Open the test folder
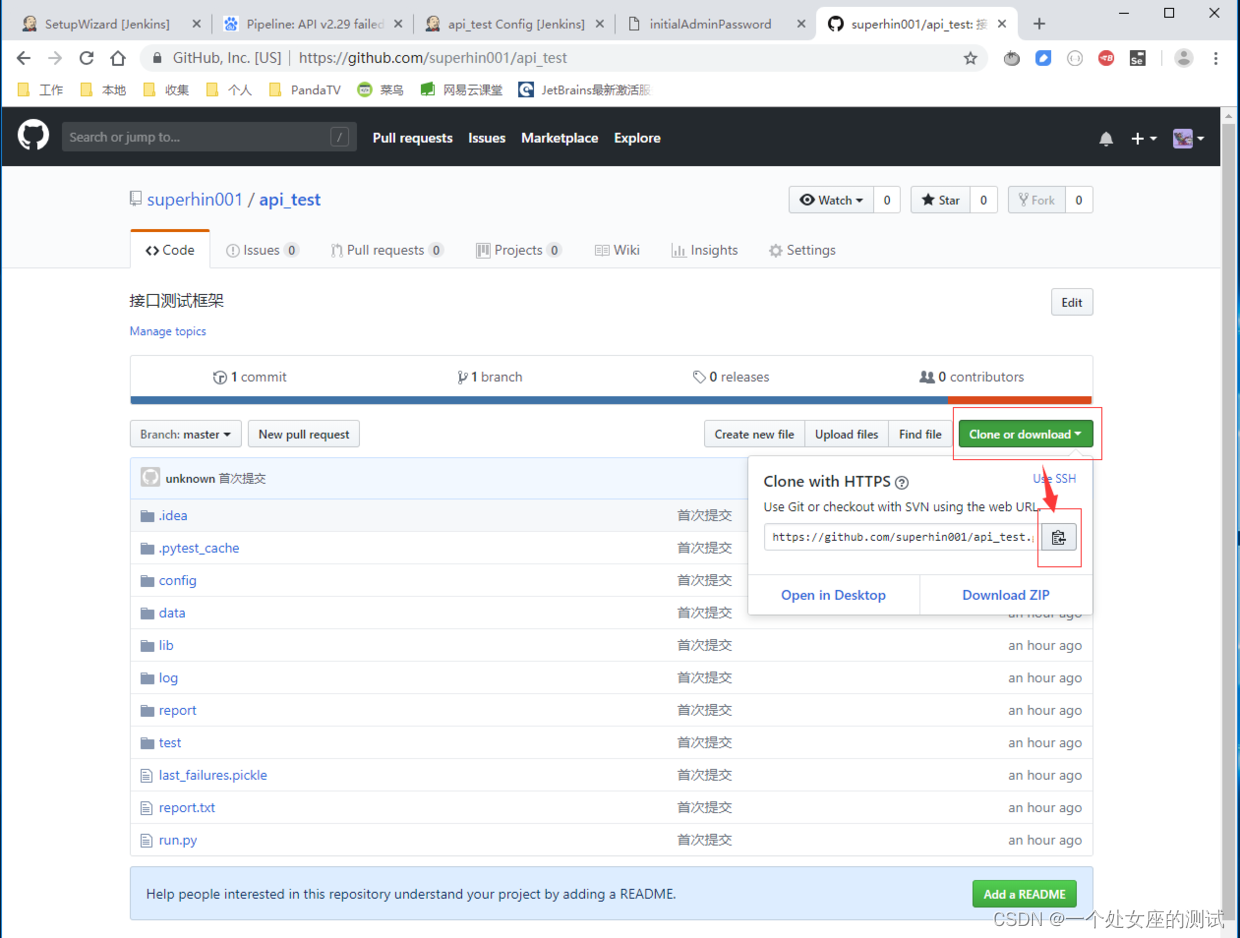 click(170, 743)
